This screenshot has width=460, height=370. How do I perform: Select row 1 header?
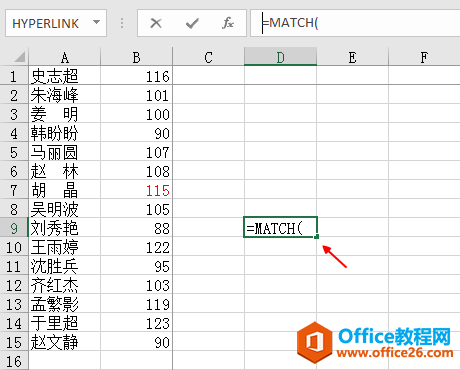[x=14, y=76]
